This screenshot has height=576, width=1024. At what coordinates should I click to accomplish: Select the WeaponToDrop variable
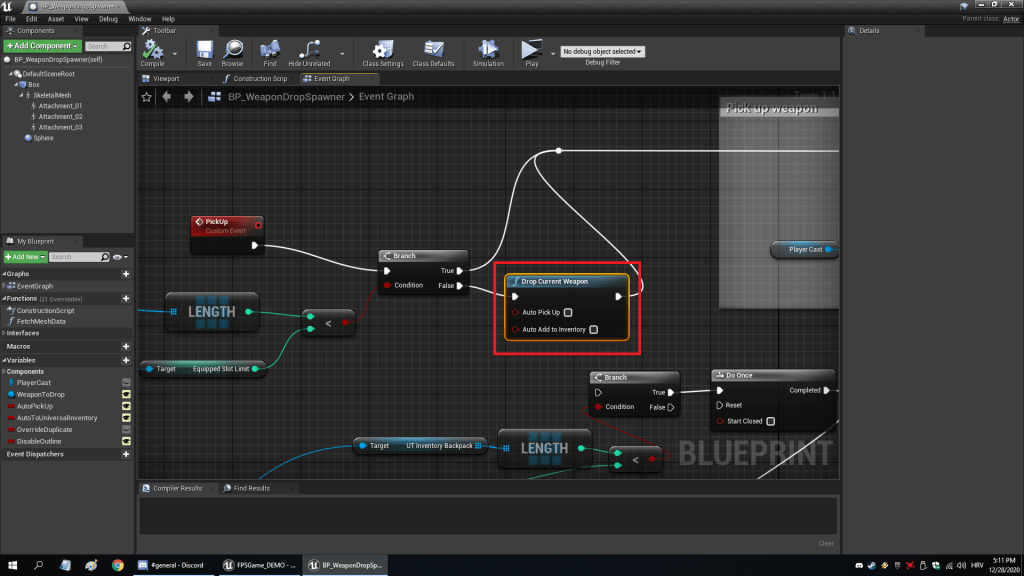[x=38, y=394]
